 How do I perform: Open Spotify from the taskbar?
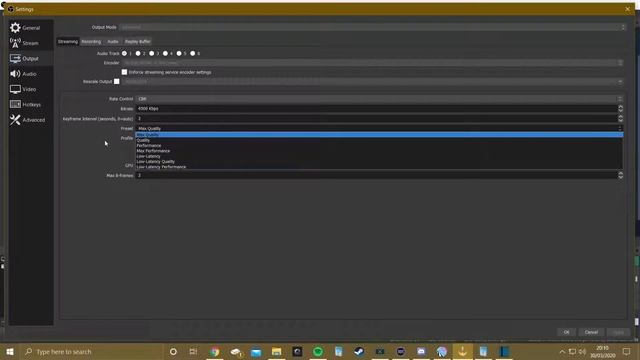click(318, 351)
